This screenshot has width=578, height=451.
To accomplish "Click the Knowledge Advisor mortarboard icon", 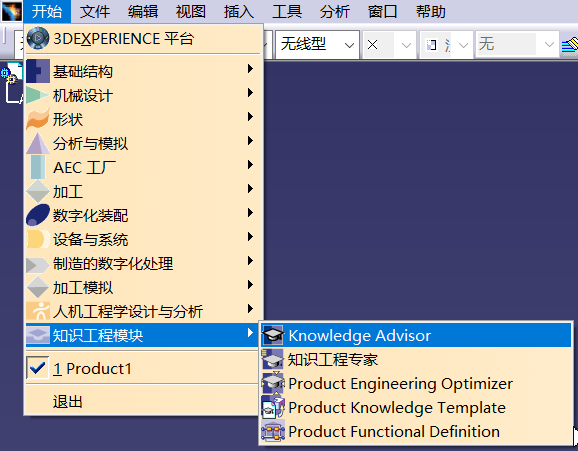I will point(273,335).
